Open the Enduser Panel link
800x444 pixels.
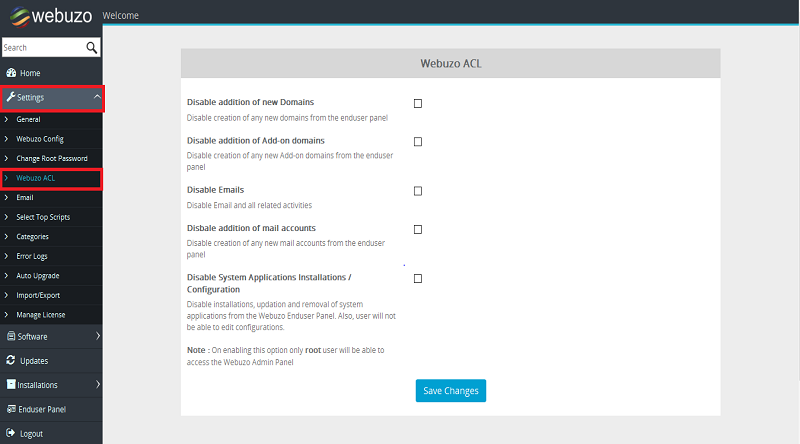pos(42,409)
